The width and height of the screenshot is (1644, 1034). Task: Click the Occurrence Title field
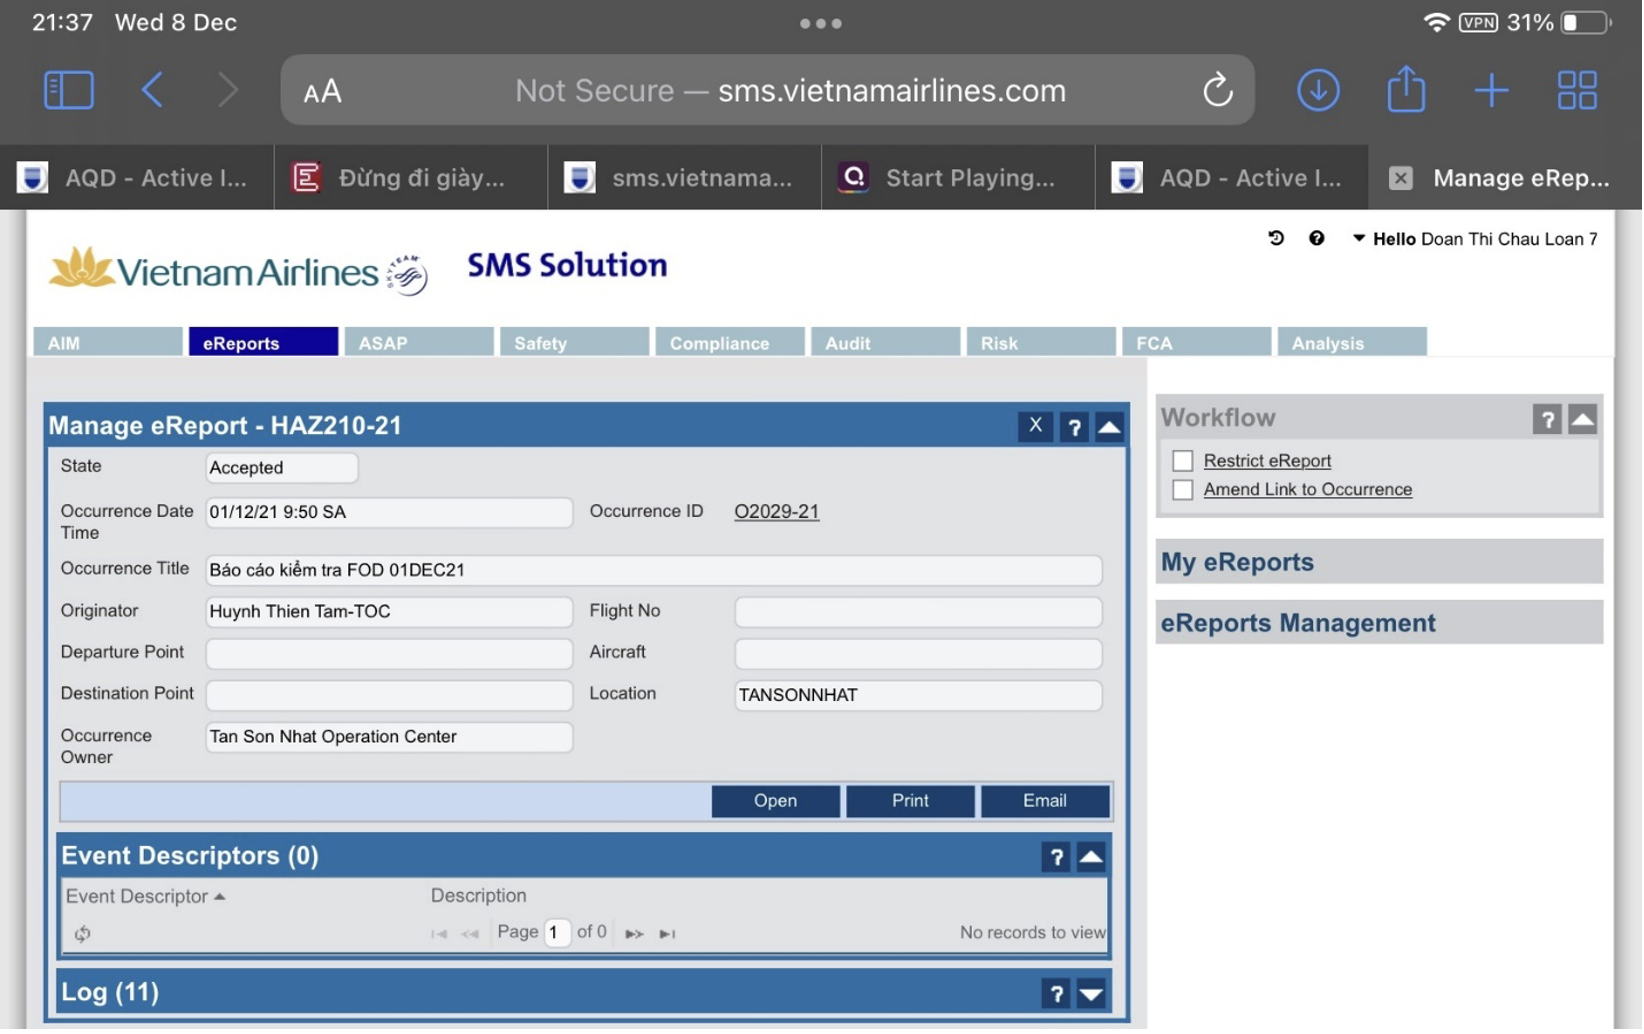tap(654, 570)
